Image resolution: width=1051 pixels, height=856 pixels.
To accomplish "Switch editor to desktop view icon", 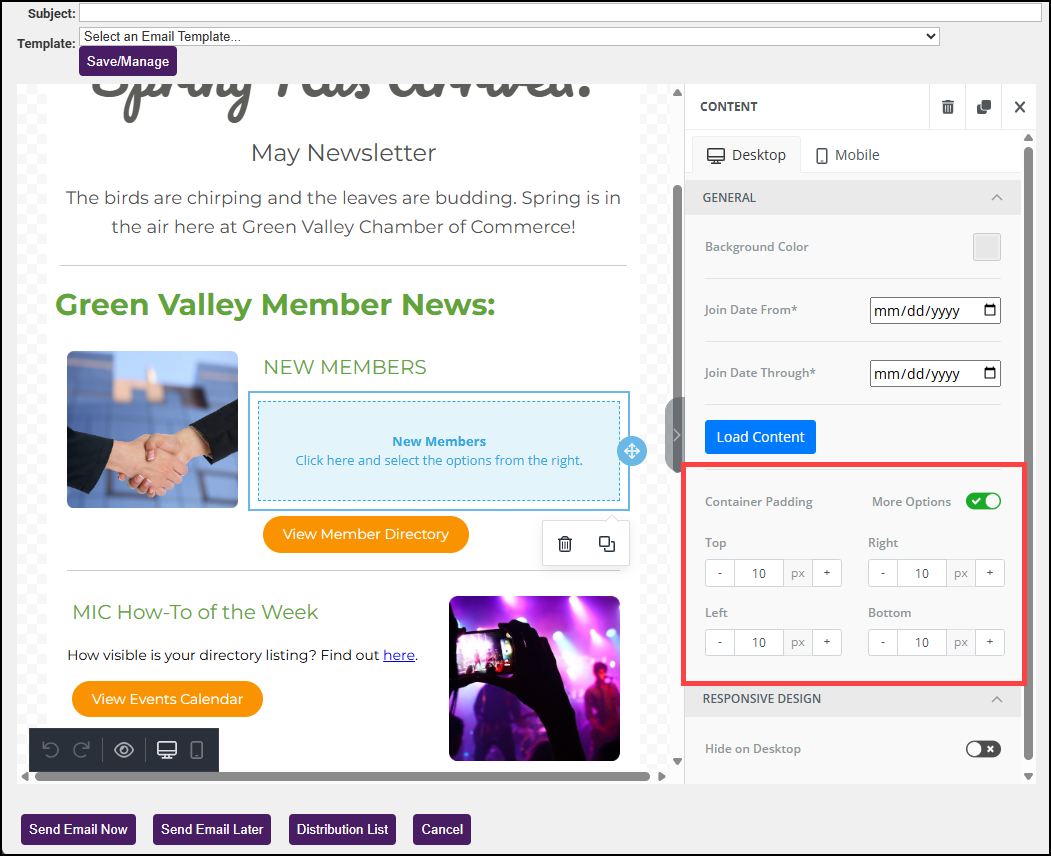I will [x=167, y=749].
